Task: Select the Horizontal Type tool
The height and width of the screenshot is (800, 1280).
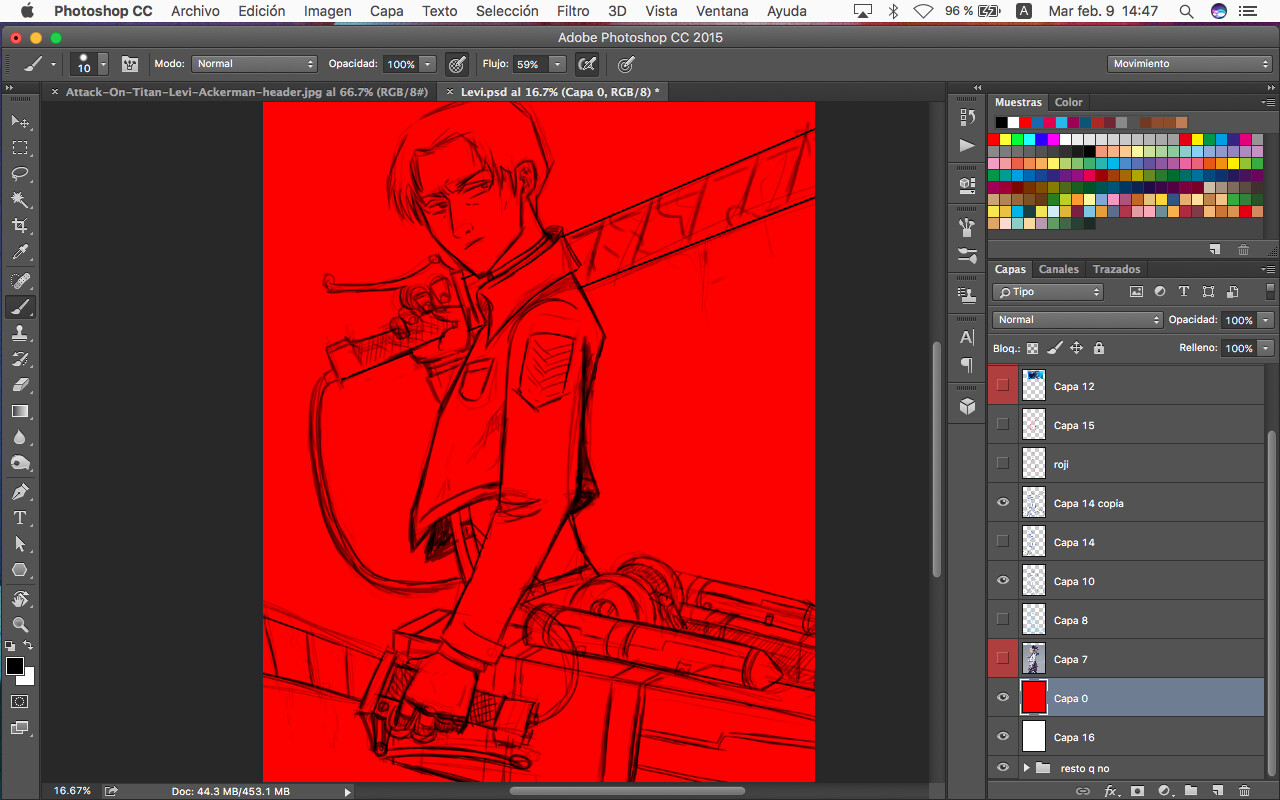Action: click(x=20, y=518)
